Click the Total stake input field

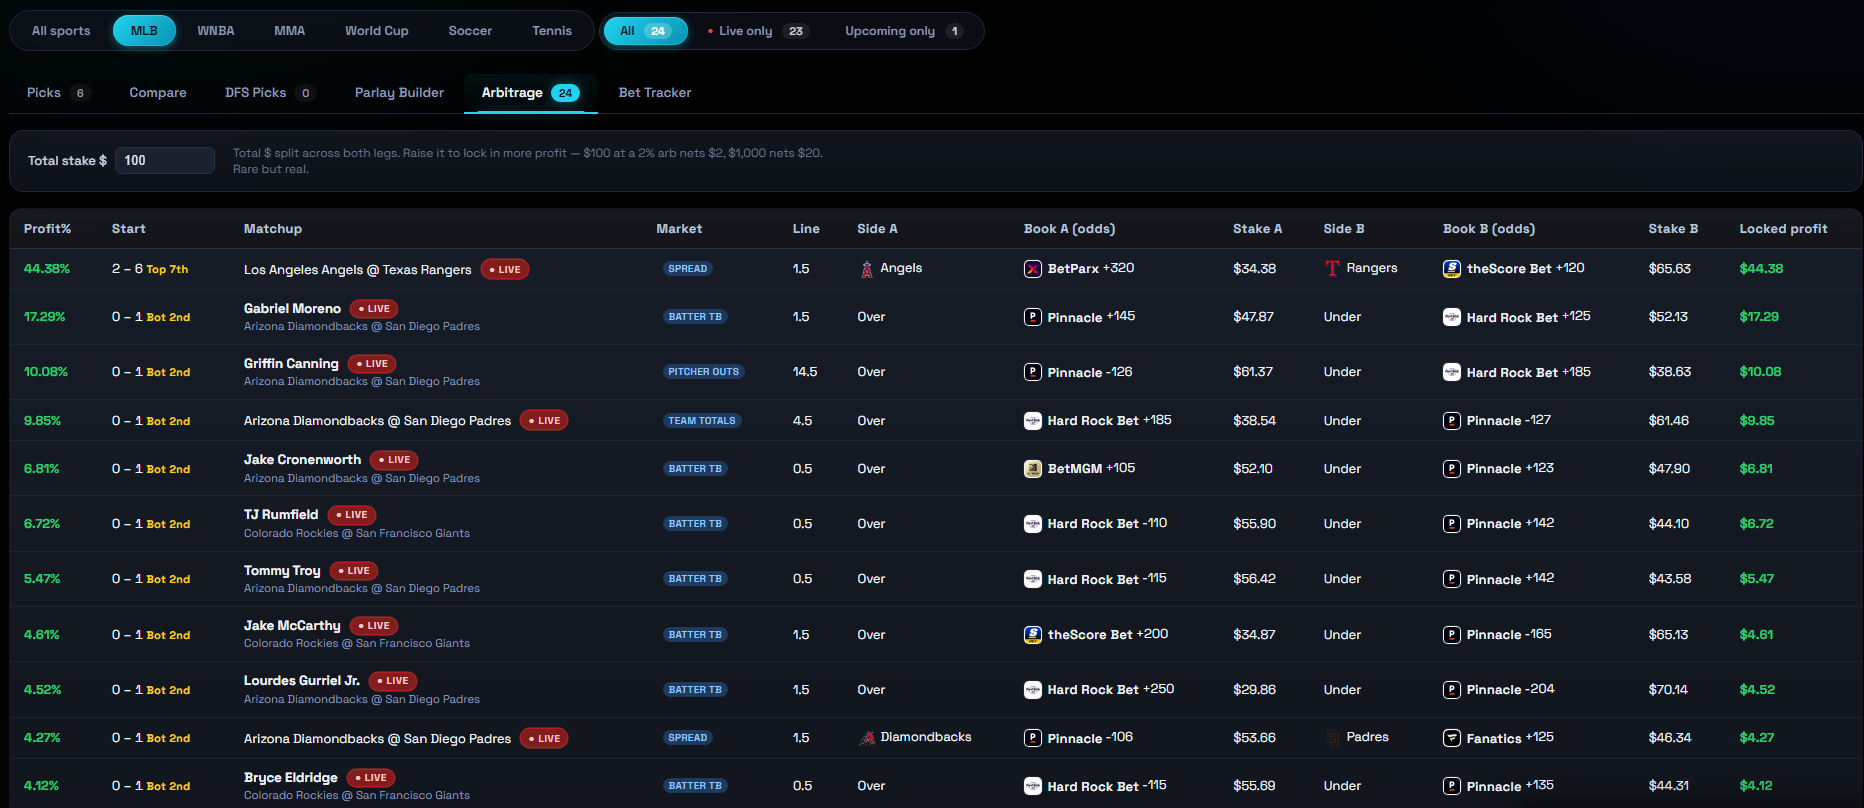165,160
